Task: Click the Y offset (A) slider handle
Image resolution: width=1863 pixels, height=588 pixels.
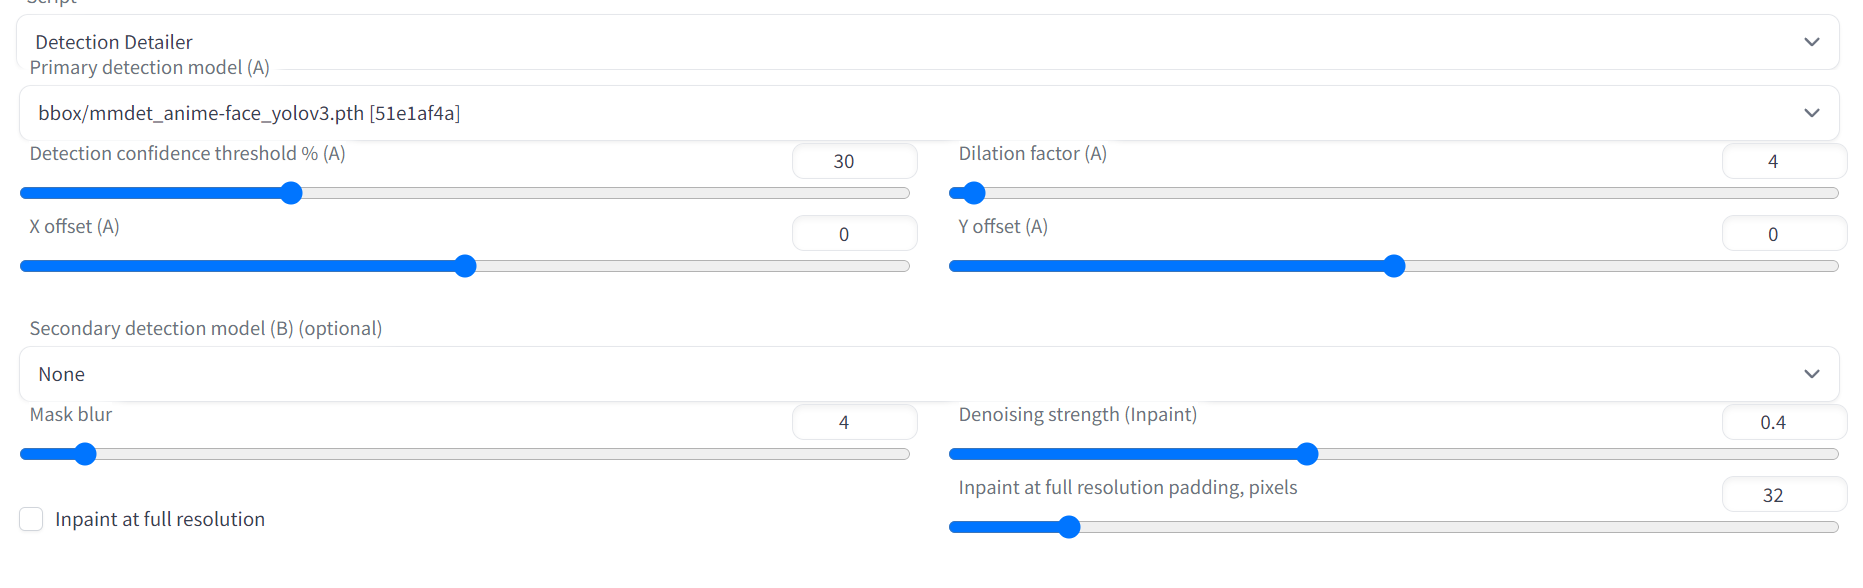Action: click(1394, 266)
